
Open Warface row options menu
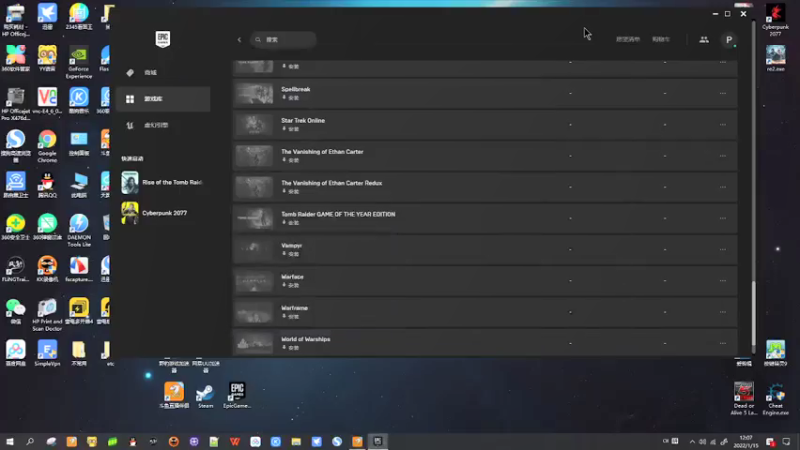point(722,281)
